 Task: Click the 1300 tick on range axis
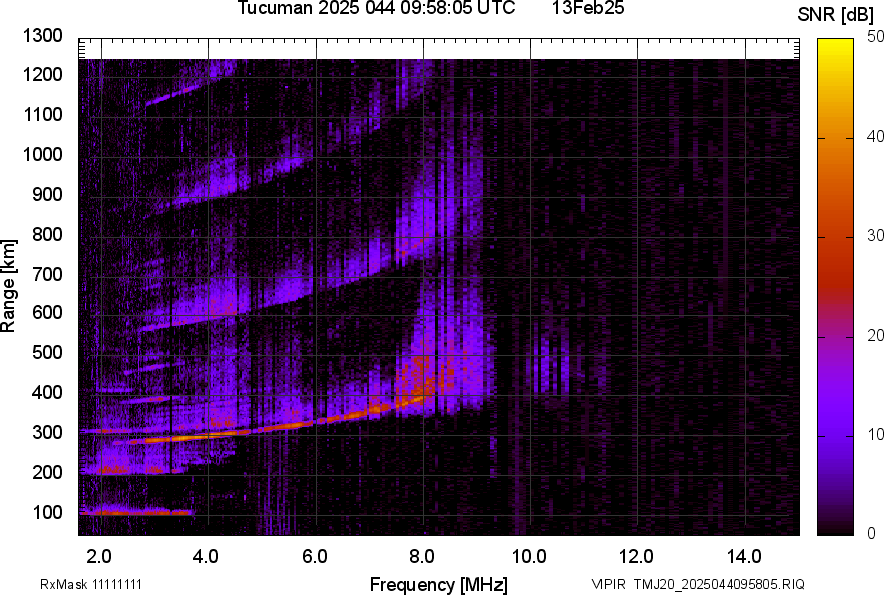[46, 36]
